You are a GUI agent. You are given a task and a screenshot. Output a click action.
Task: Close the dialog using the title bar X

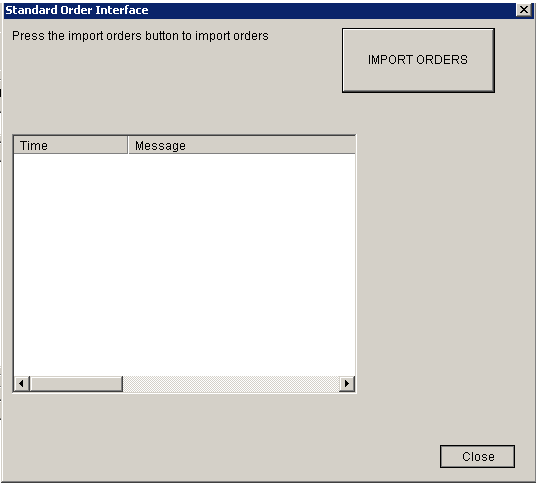524,10
